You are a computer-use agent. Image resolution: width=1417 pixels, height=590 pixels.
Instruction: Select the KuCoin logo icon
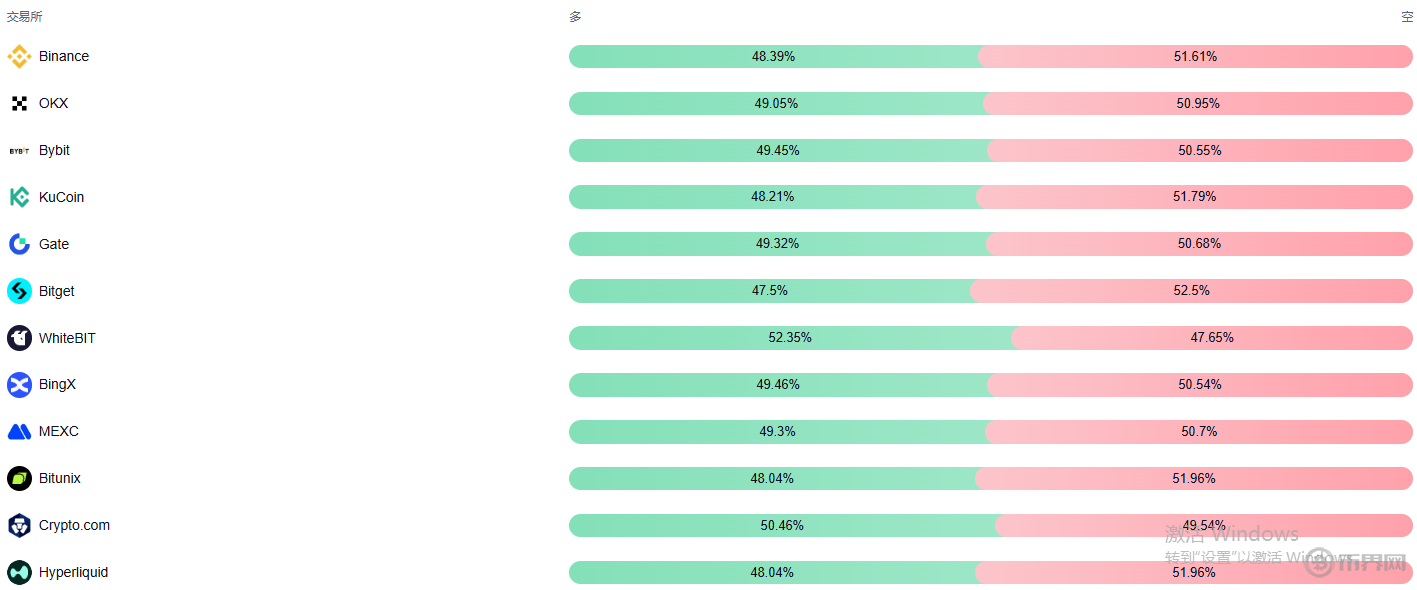point(19,197)
